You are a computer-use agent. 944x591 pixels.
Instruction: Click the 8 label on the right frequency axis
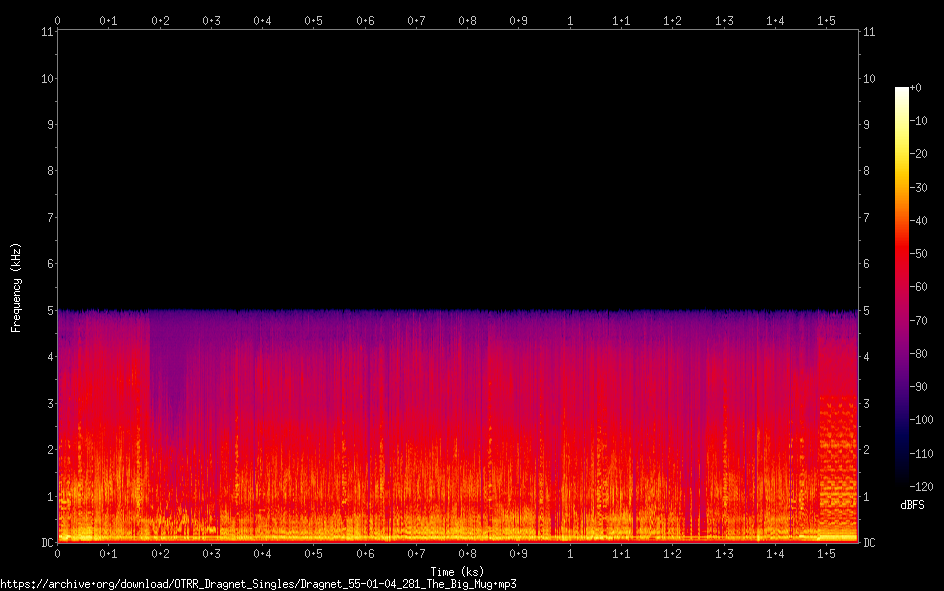click(867, 171)
